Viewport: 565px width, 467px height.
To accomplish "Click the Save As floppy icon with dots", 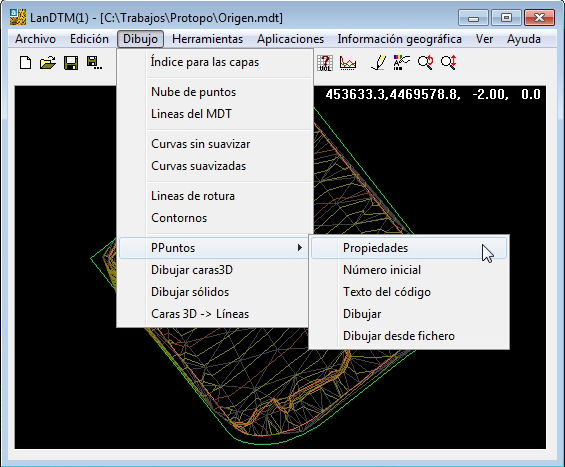I will [x=94, y=63].
